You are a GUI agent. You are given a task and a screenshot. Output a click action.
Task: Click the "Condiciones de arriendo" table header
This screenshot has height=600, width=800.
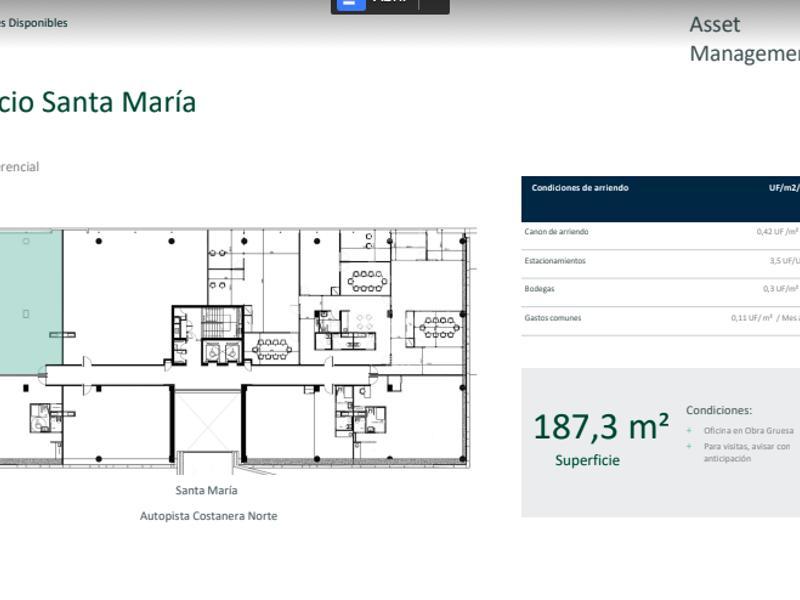pos(580,188)
